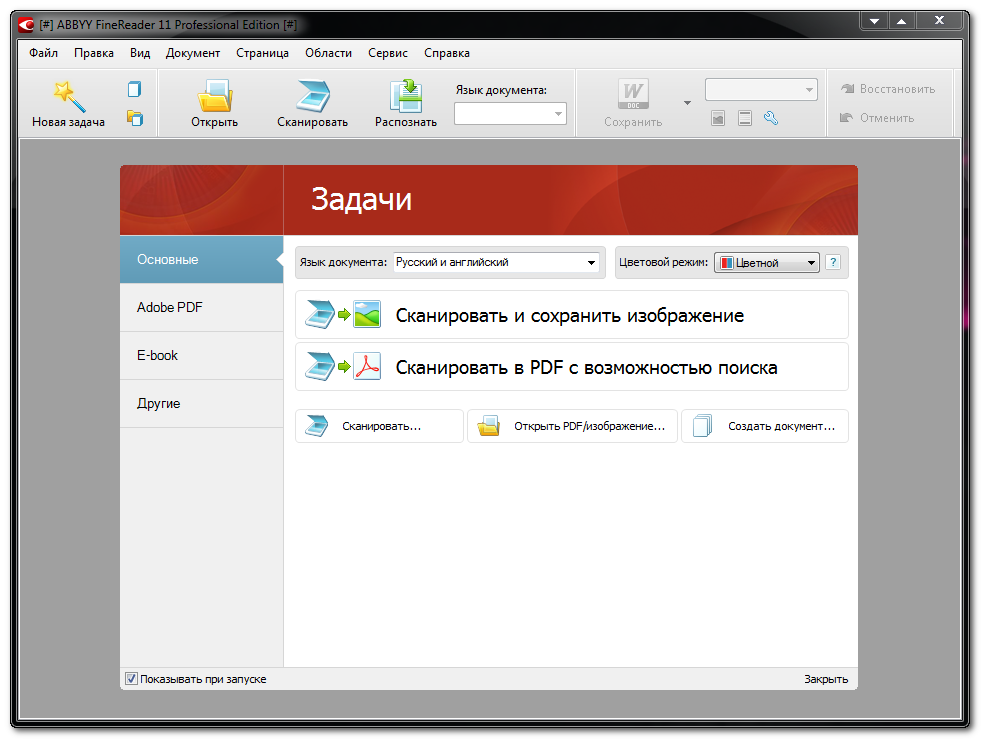Click the Восстановить redo toolbar item
Screen dimensions: 981x739
[888, 89]
